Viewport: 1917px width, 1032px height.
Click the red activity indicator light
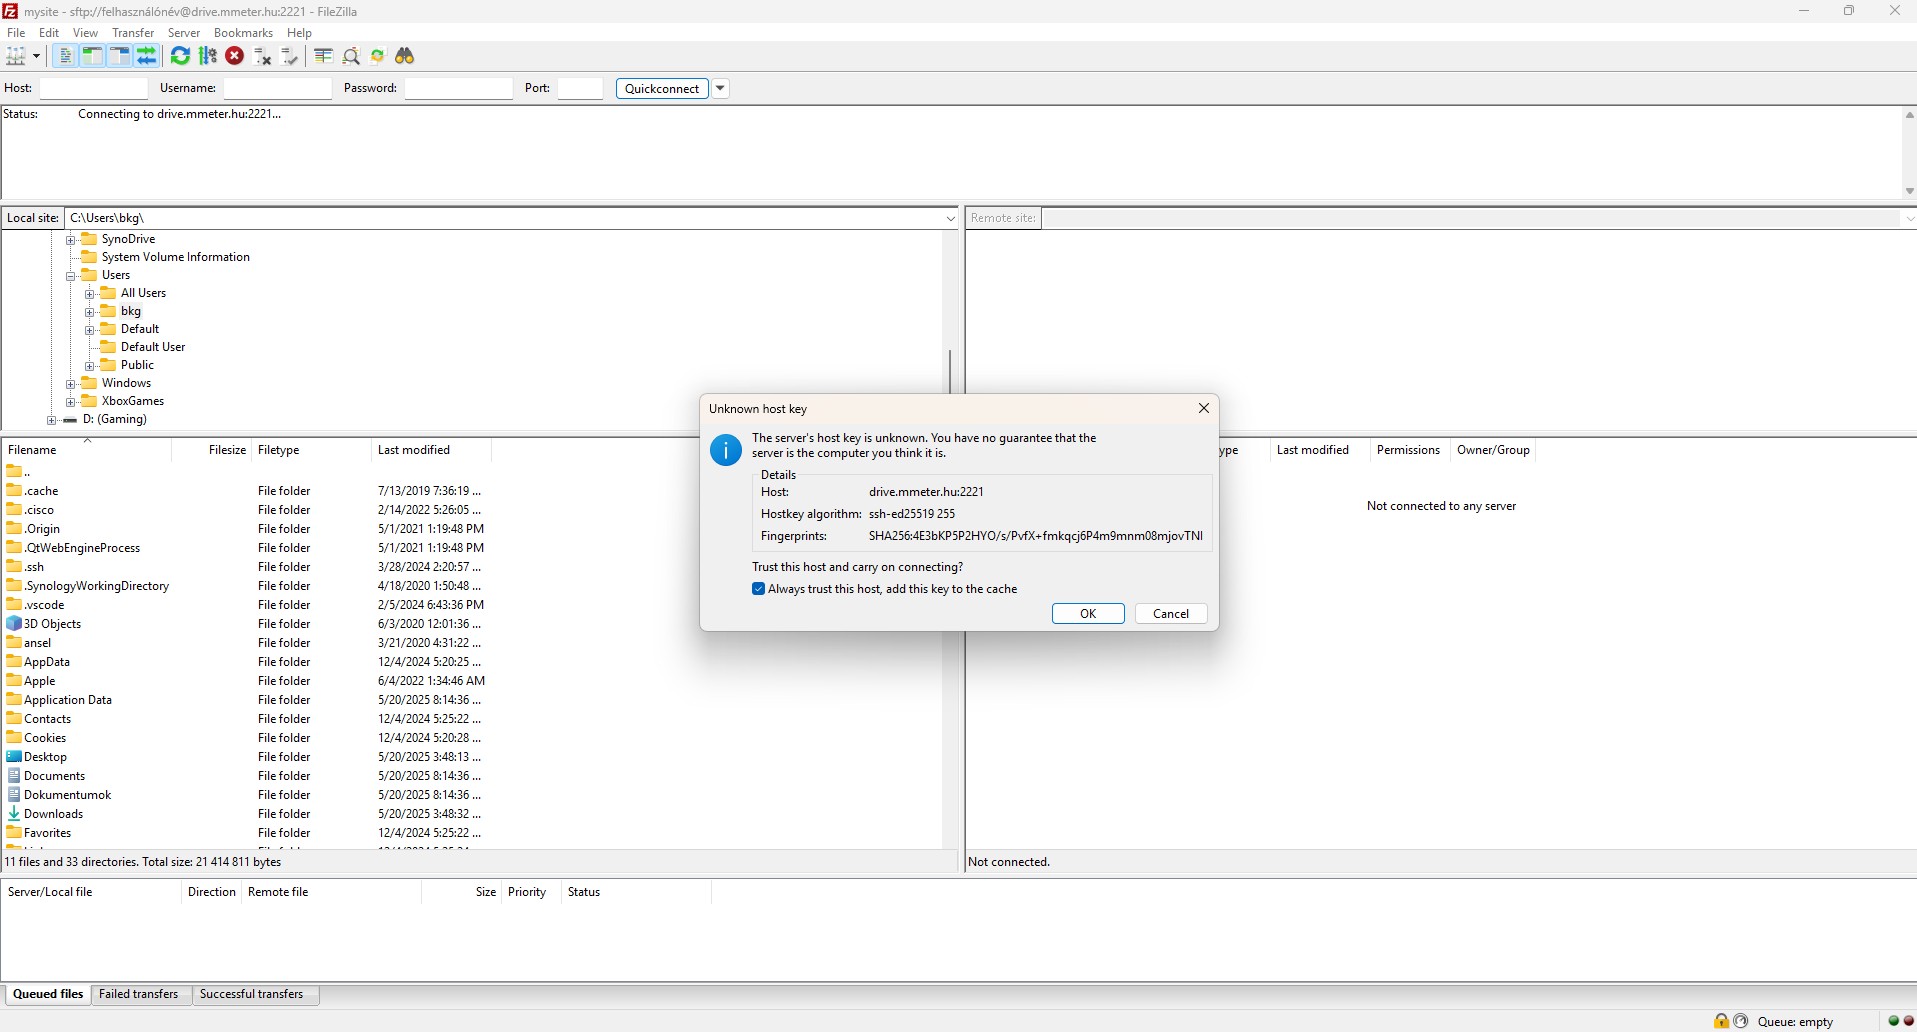pyautogui.click(x=1908, y=1021)
